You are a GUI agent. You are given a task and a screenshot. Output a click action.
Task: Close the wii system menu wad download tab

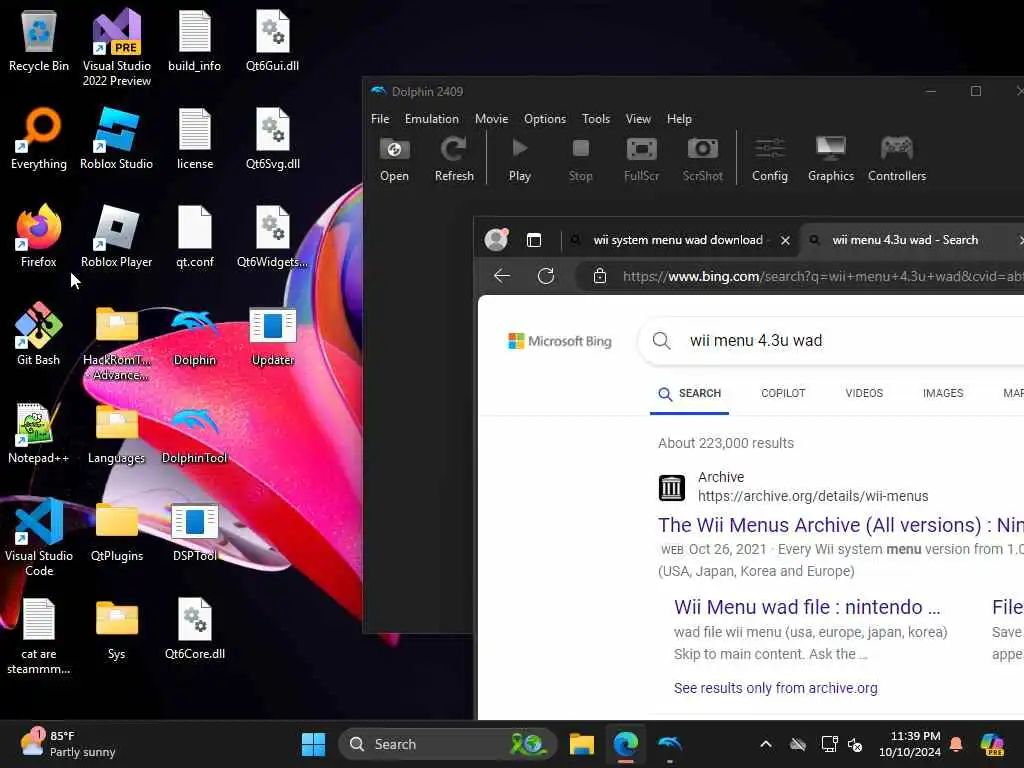[x=786, y=240]
